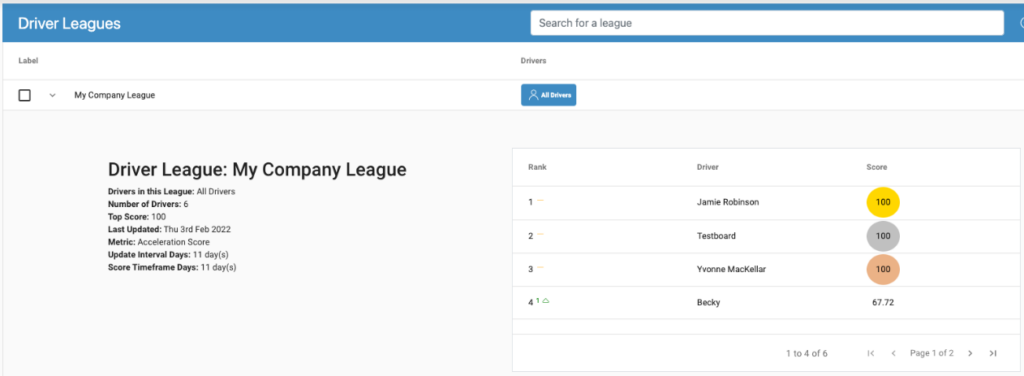Select driver Jamie Robinson
The height and width of the screenshot is (376, 1024).
pyautogui.click(x=728, y=202)
